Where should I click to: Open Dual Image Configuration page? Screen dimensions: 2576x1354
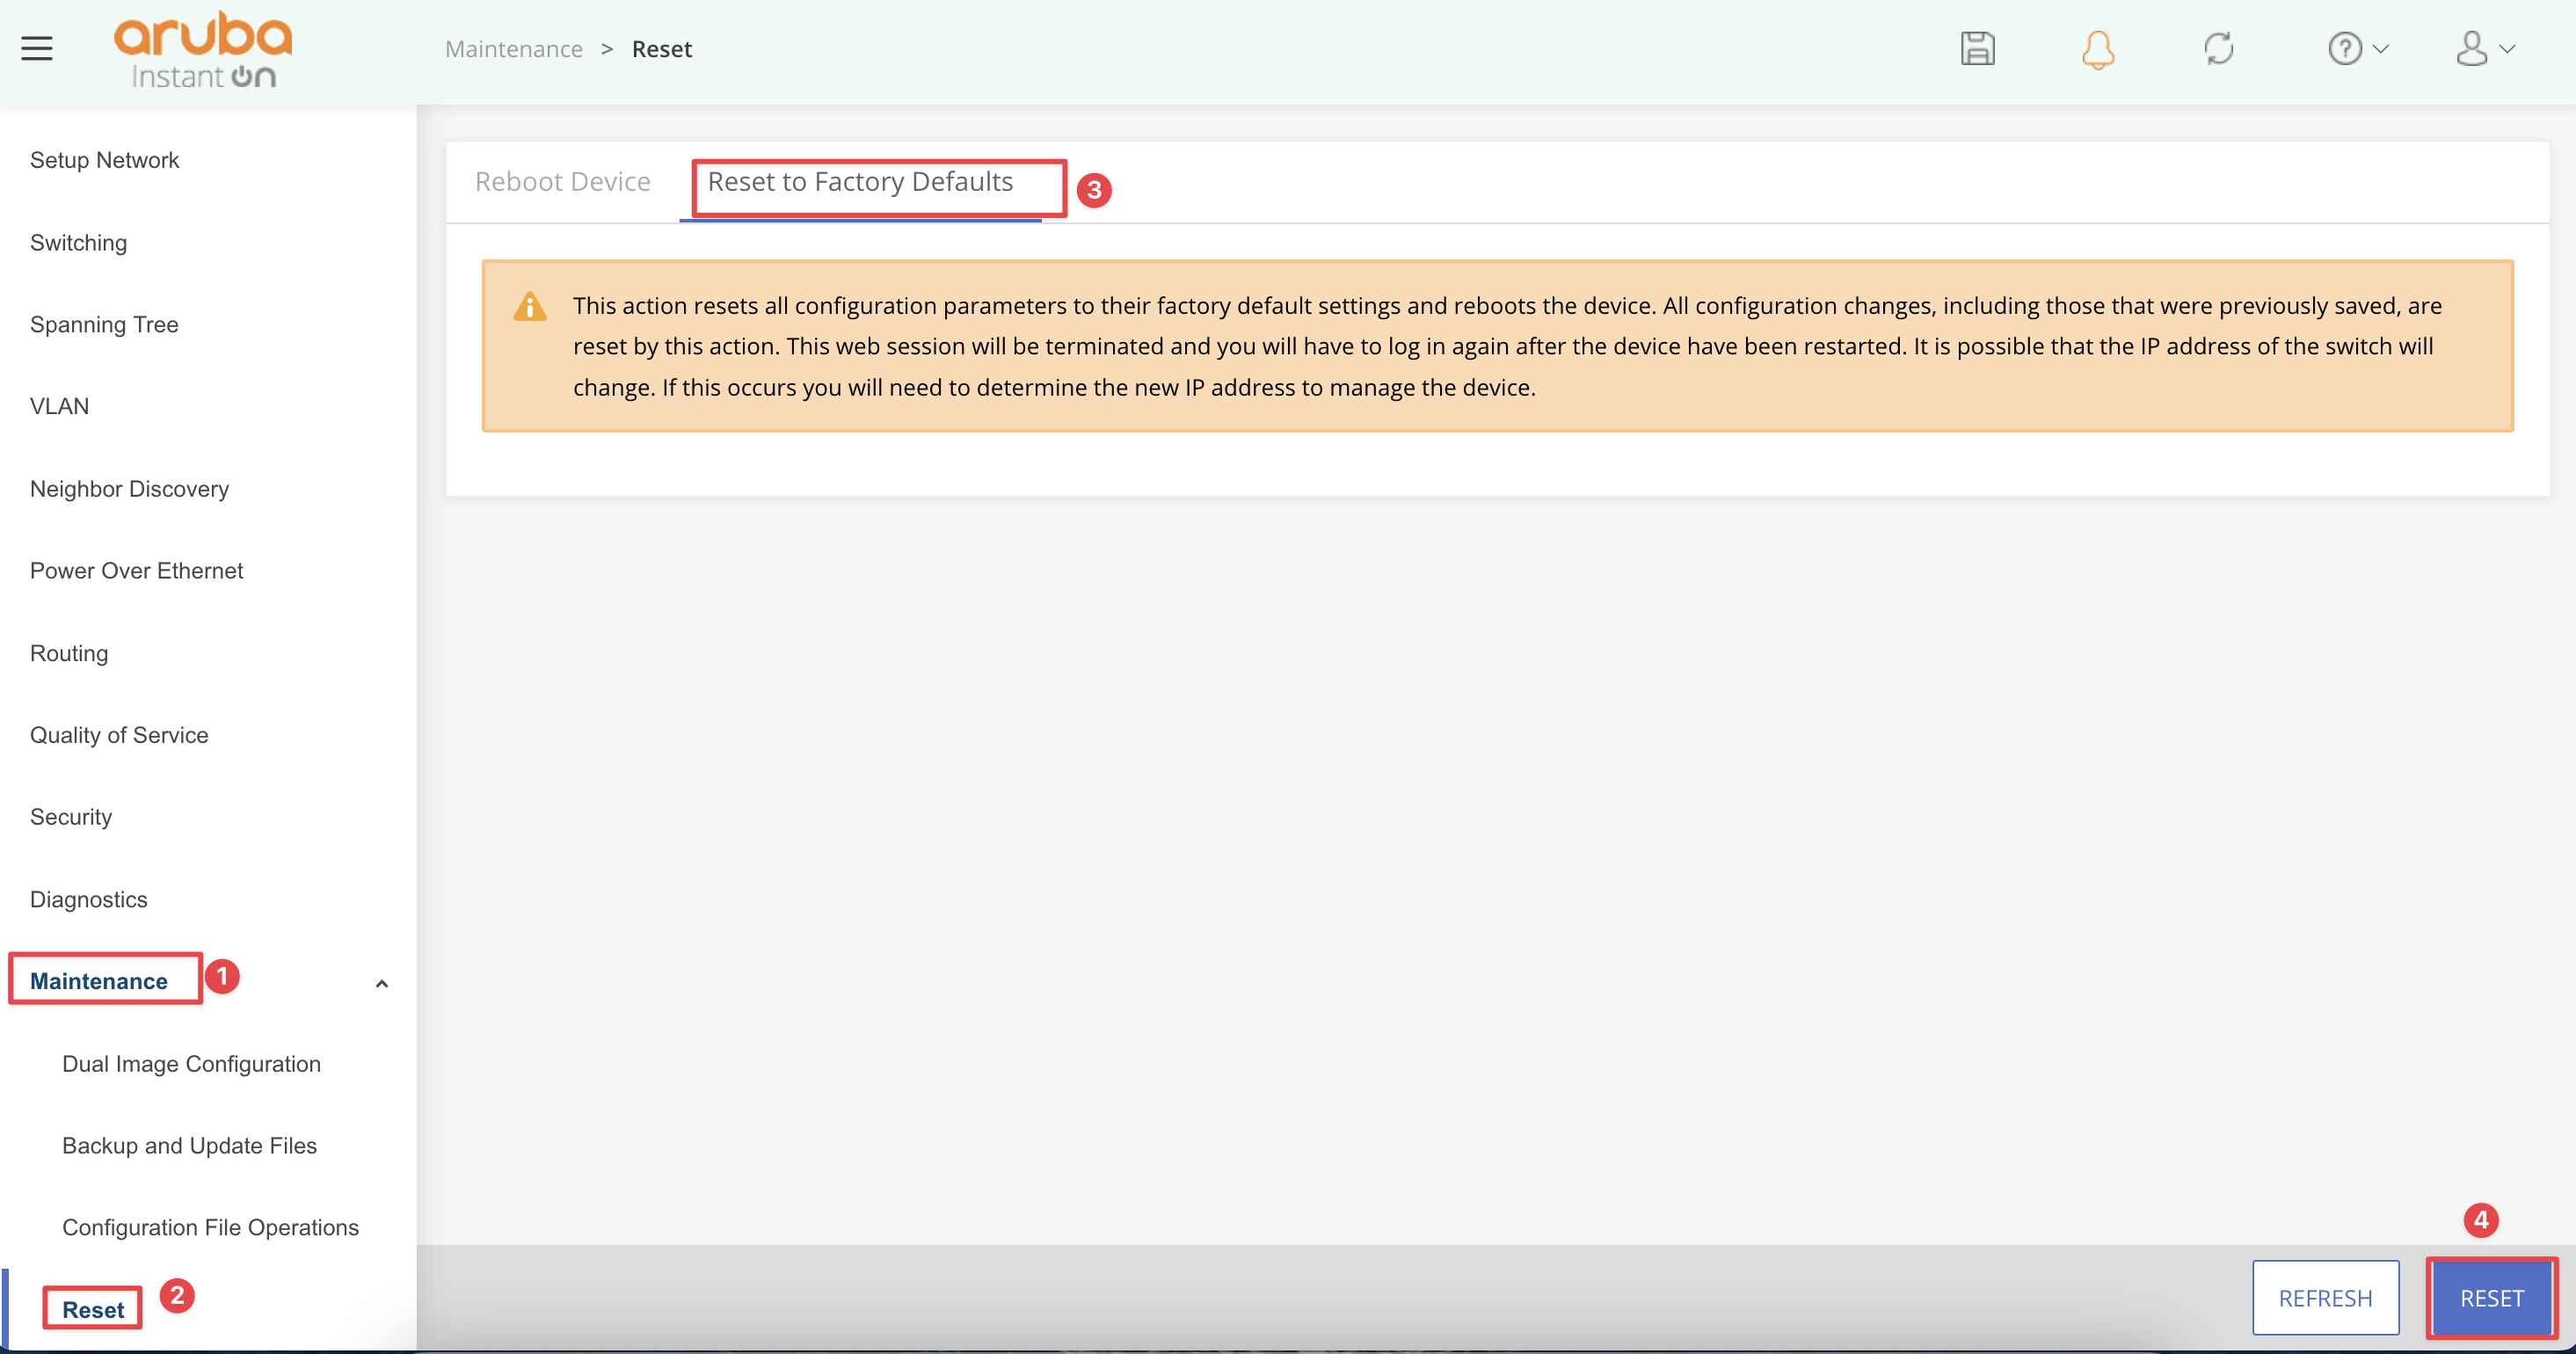pyautogui.click(x=191, y=1064)
